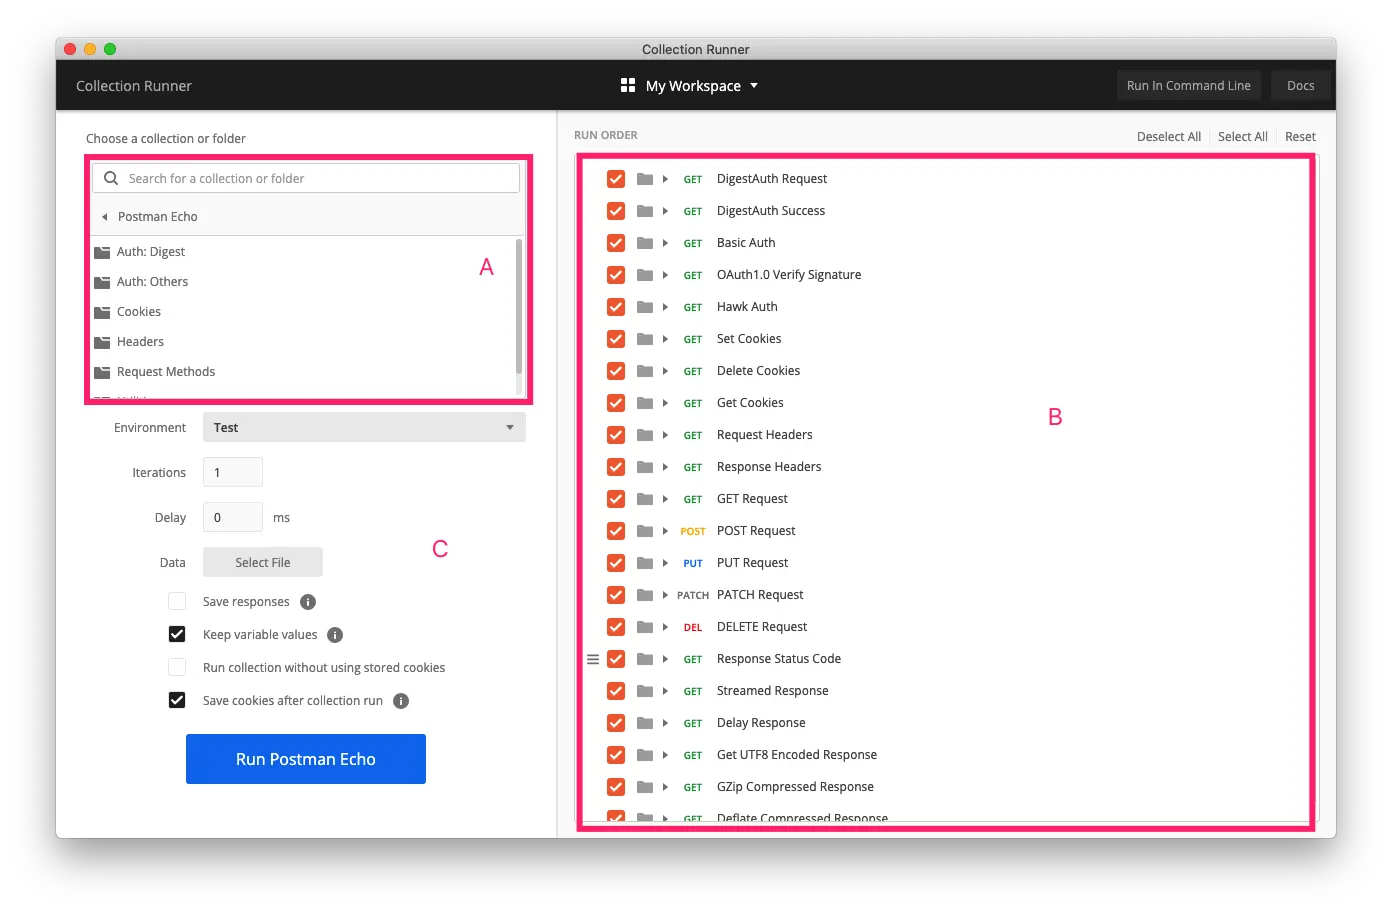Click the back arrow next to Postman Echo

(104, 216)
